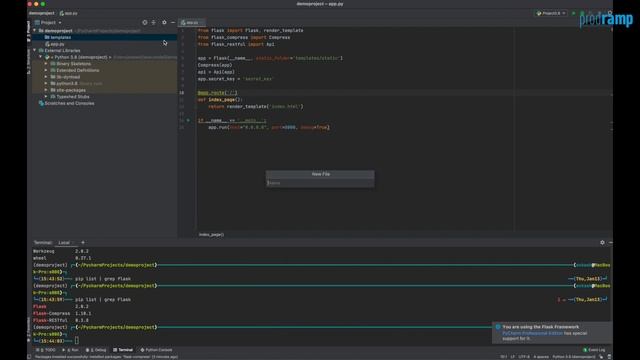Expand Binary Skeletons

click(x=46, y=64)
